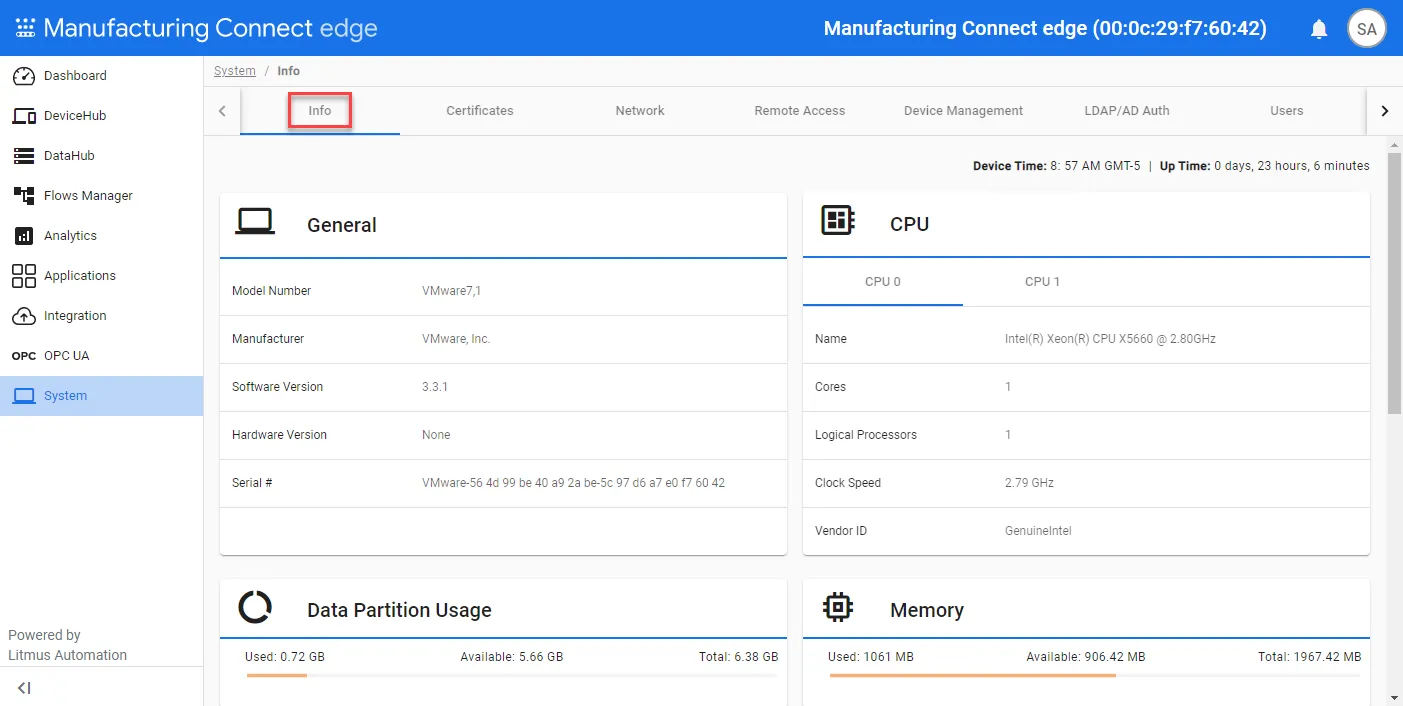1403x706 pixels.
Task: Open DeviceHub menu item
Action: [101, 116]
